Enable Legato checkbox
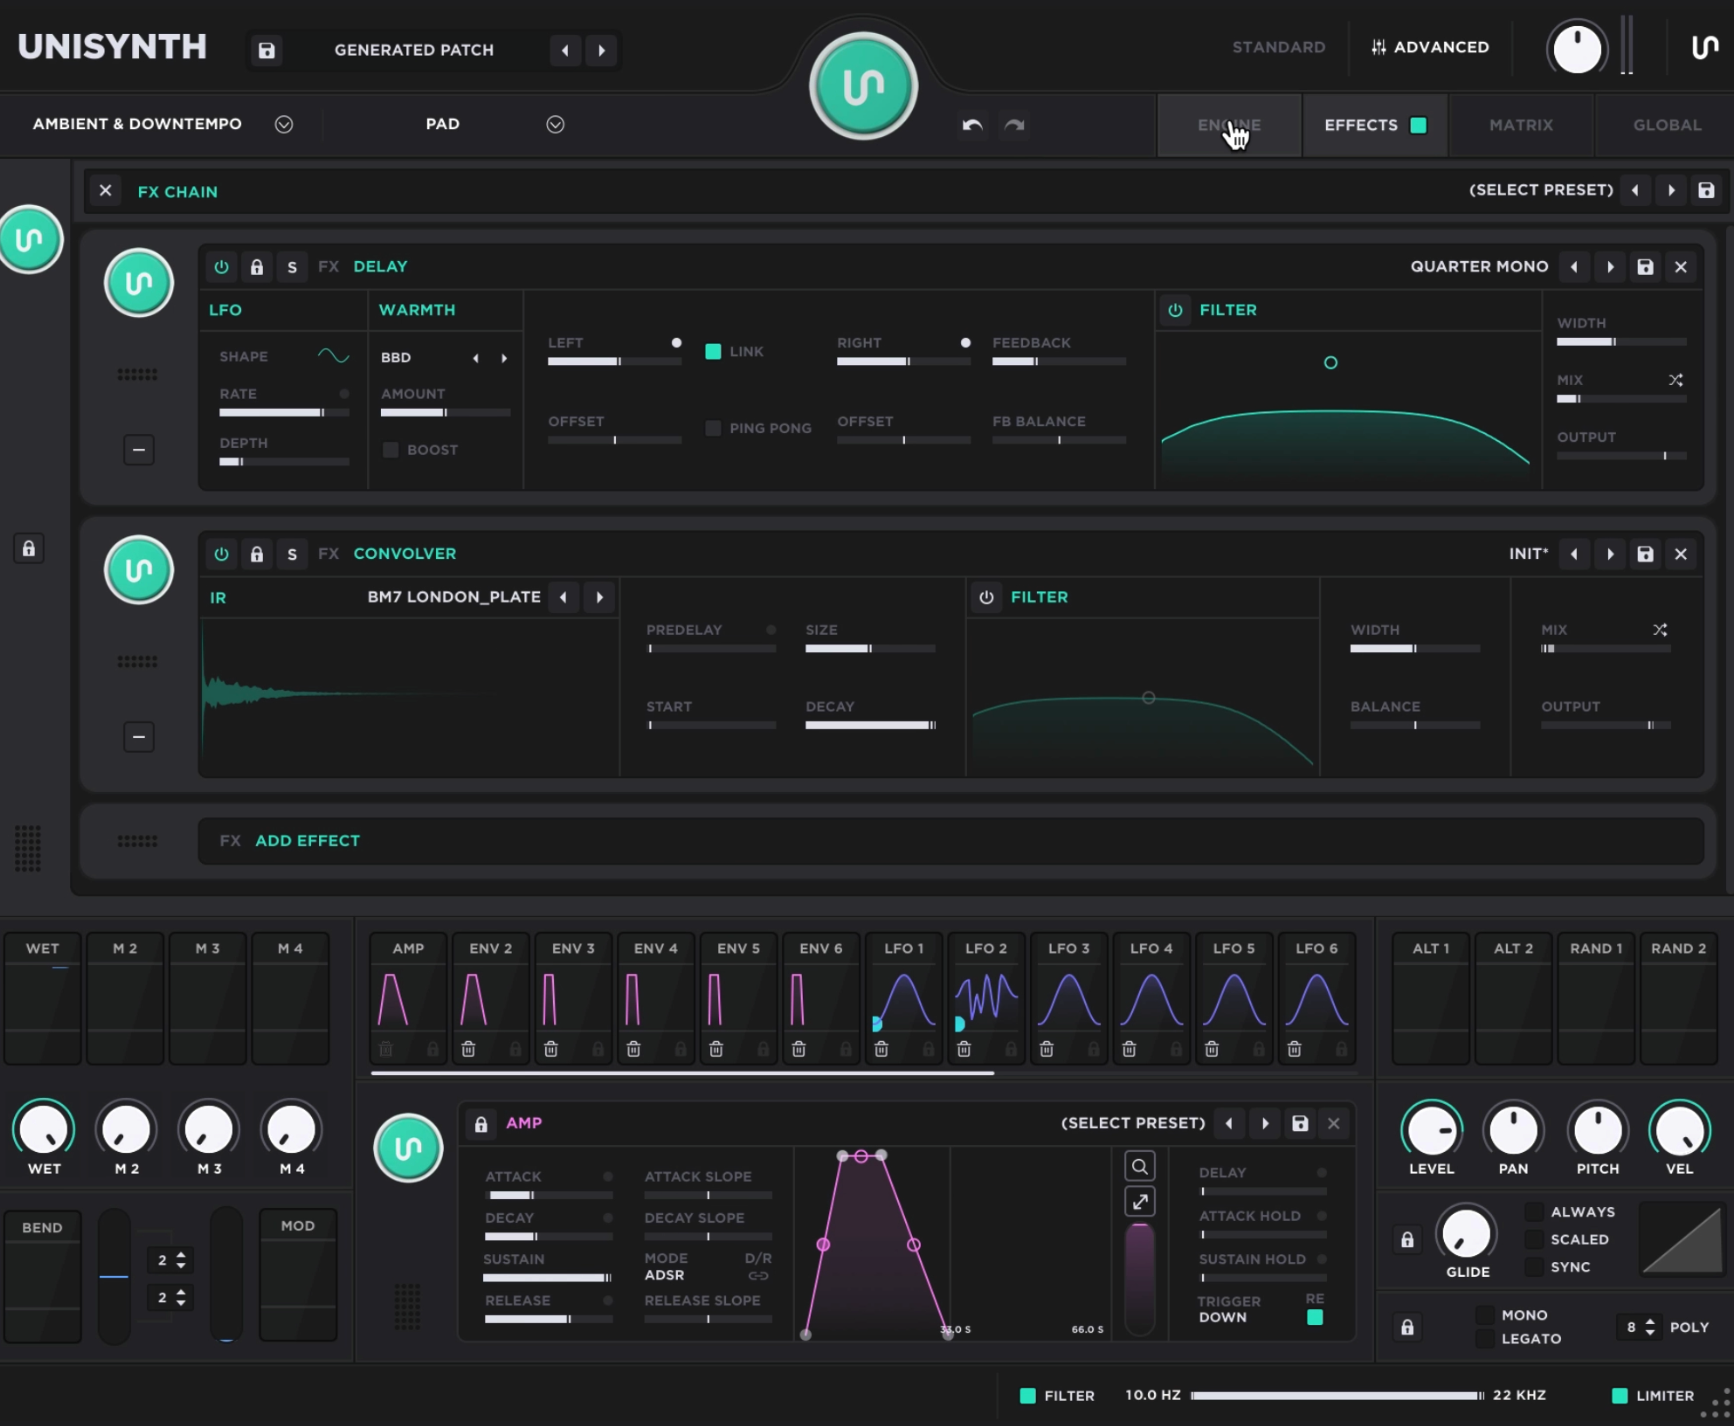The image size is (1734, 1426). coord(1485,1339)
